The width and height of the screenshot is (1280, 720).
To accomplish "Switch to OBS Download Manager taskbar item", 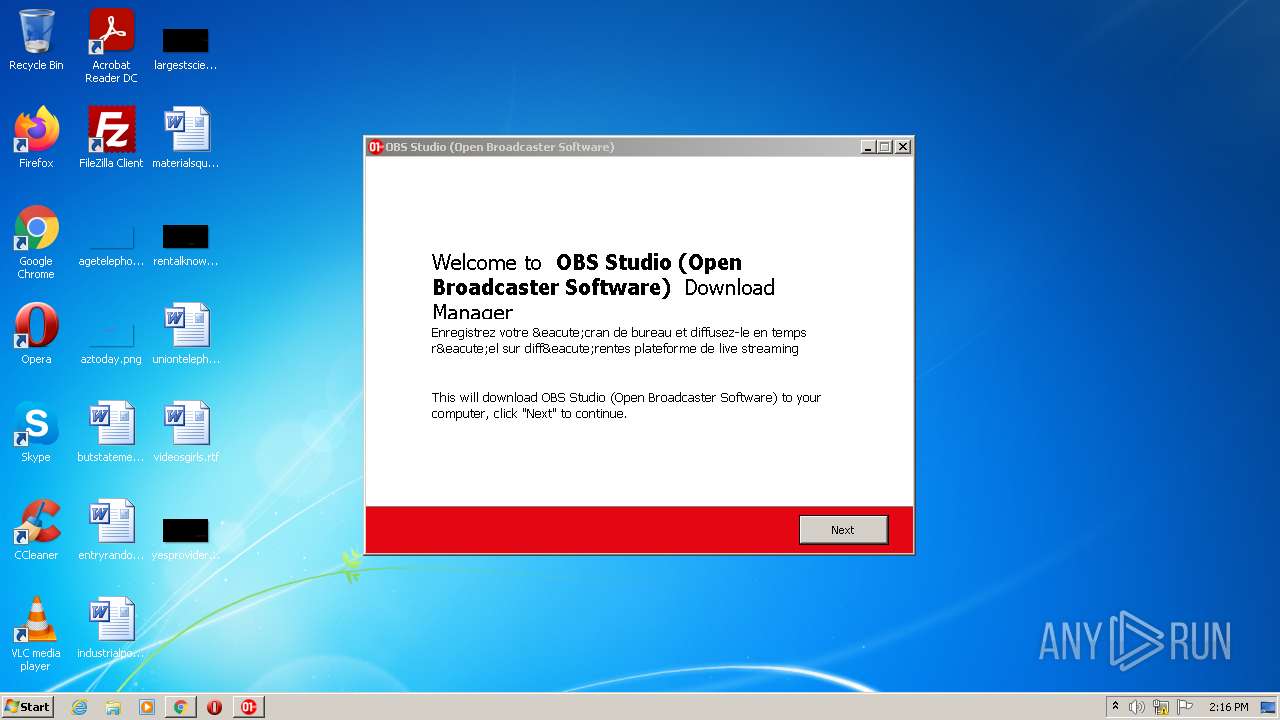I will [248, 707].
